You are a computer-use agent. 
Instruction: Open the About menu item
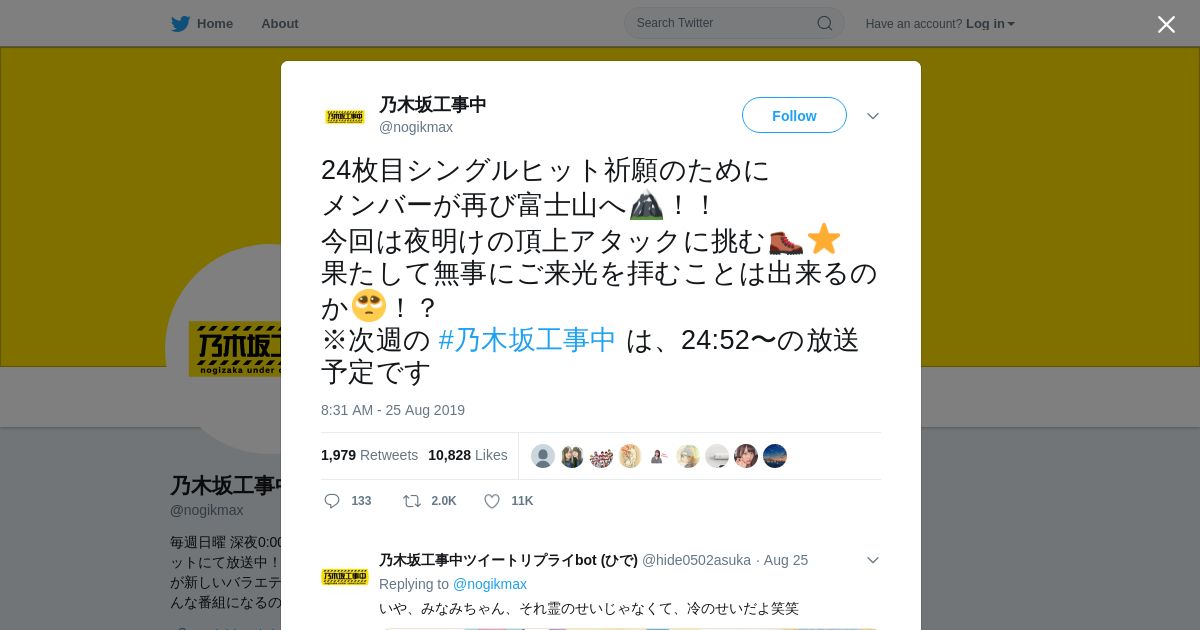click(x=280, y=24)
